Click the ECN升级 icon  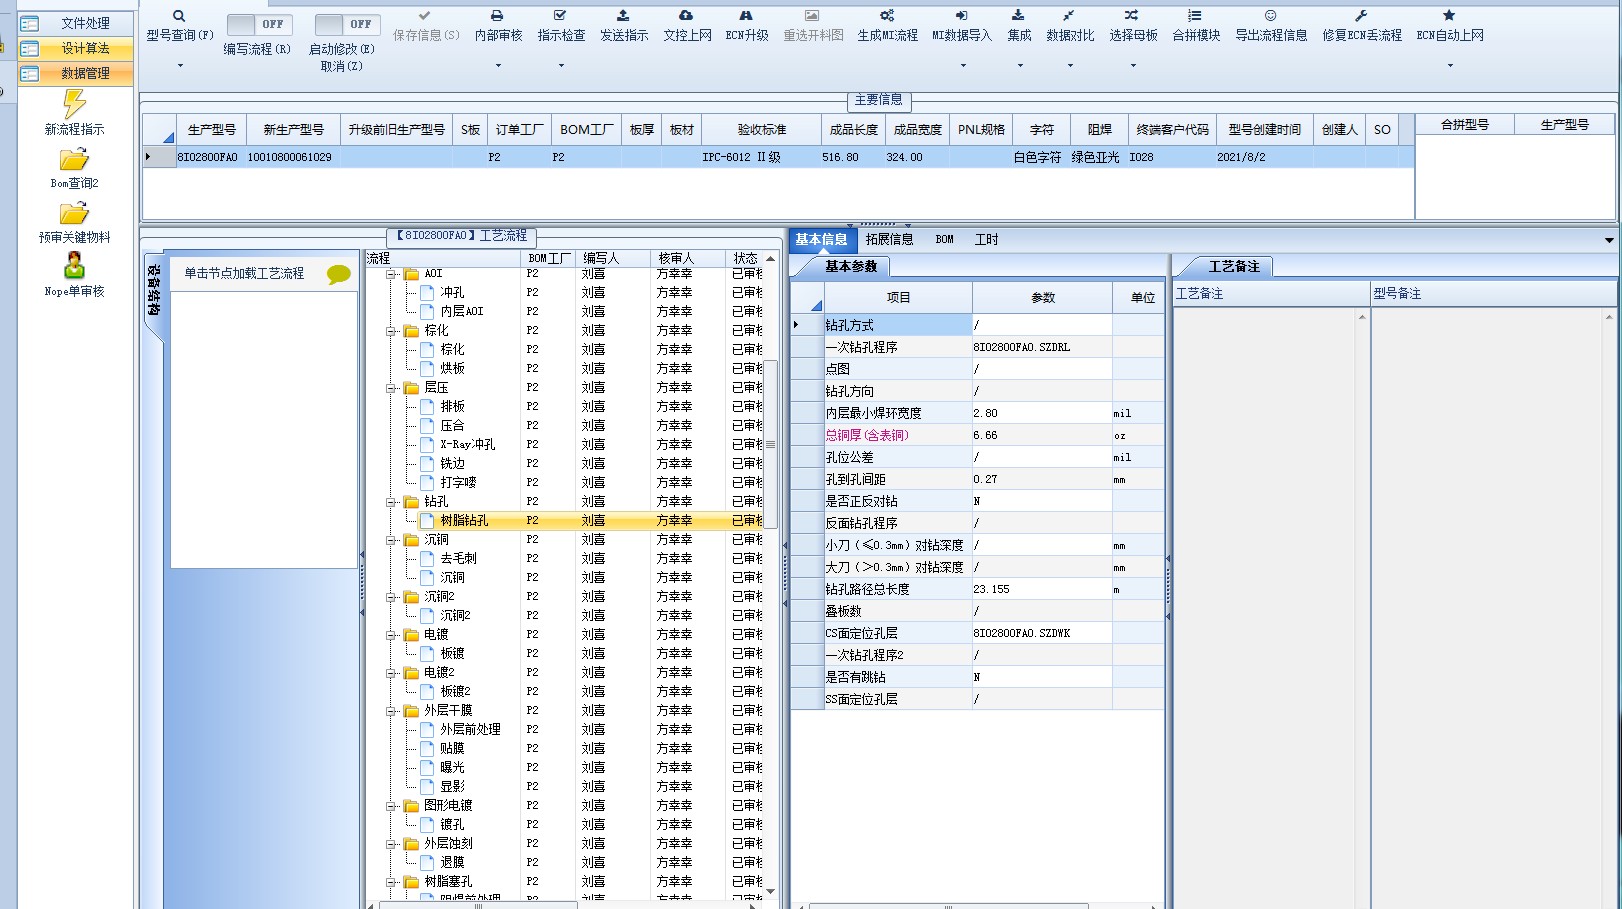tap(746, 16)
